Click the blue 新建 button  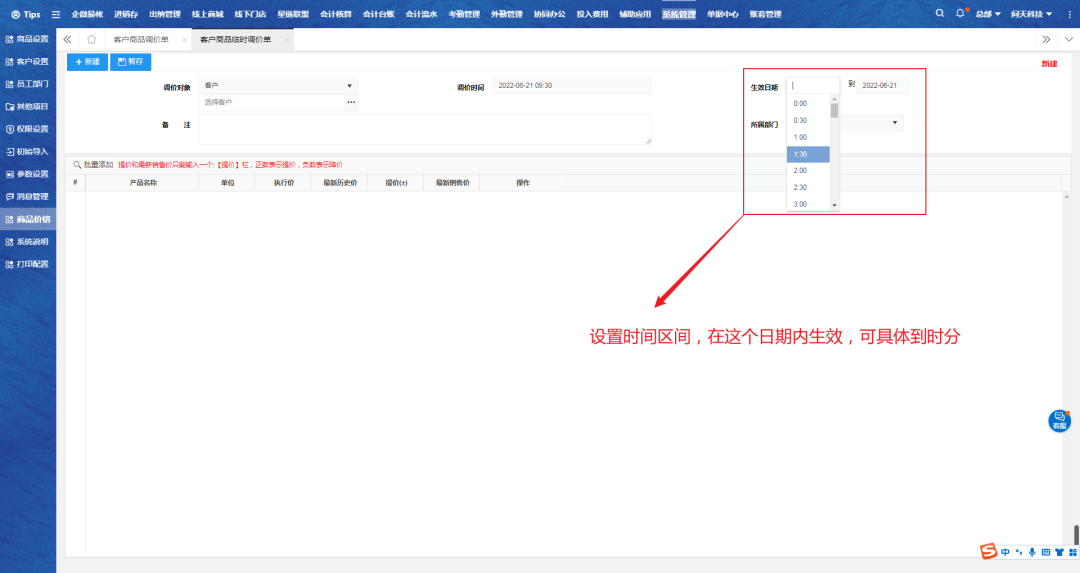(x=87, y=62)
